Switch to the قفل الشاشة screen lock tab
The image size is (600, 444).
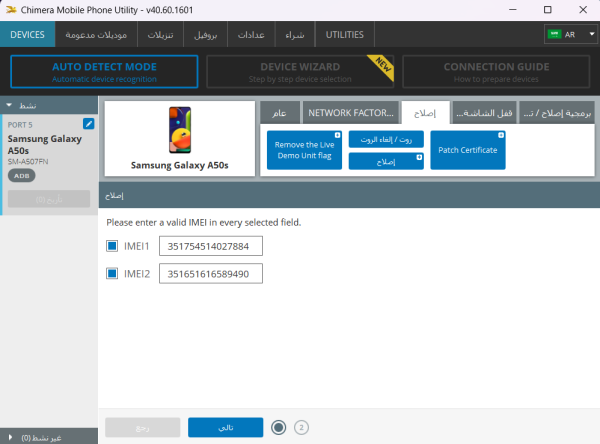(484, 113)
